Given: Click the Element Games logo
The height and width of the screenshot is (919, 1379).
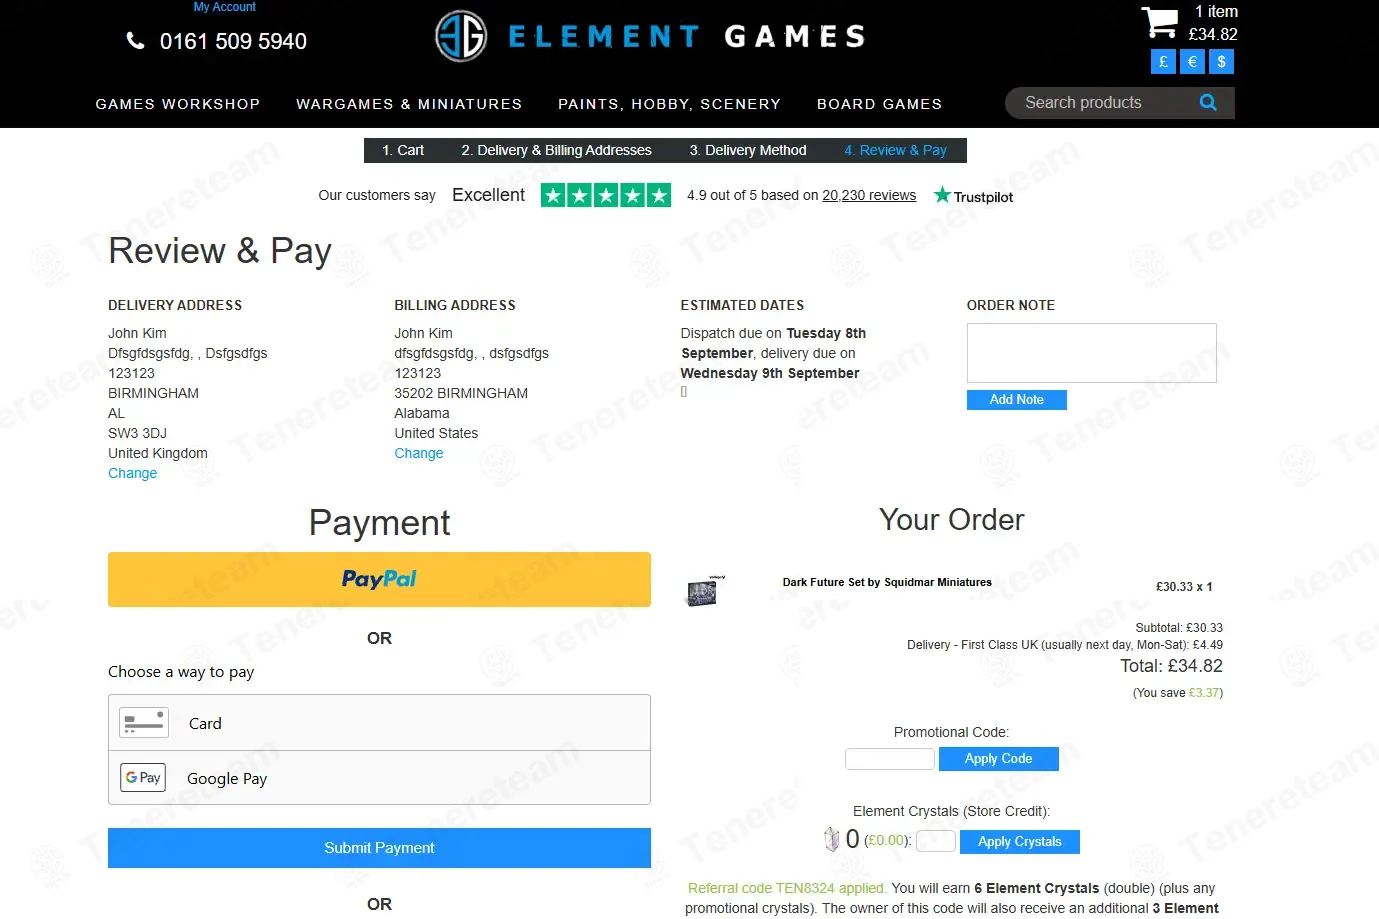Looking at the screenshot, I should 650,36.
